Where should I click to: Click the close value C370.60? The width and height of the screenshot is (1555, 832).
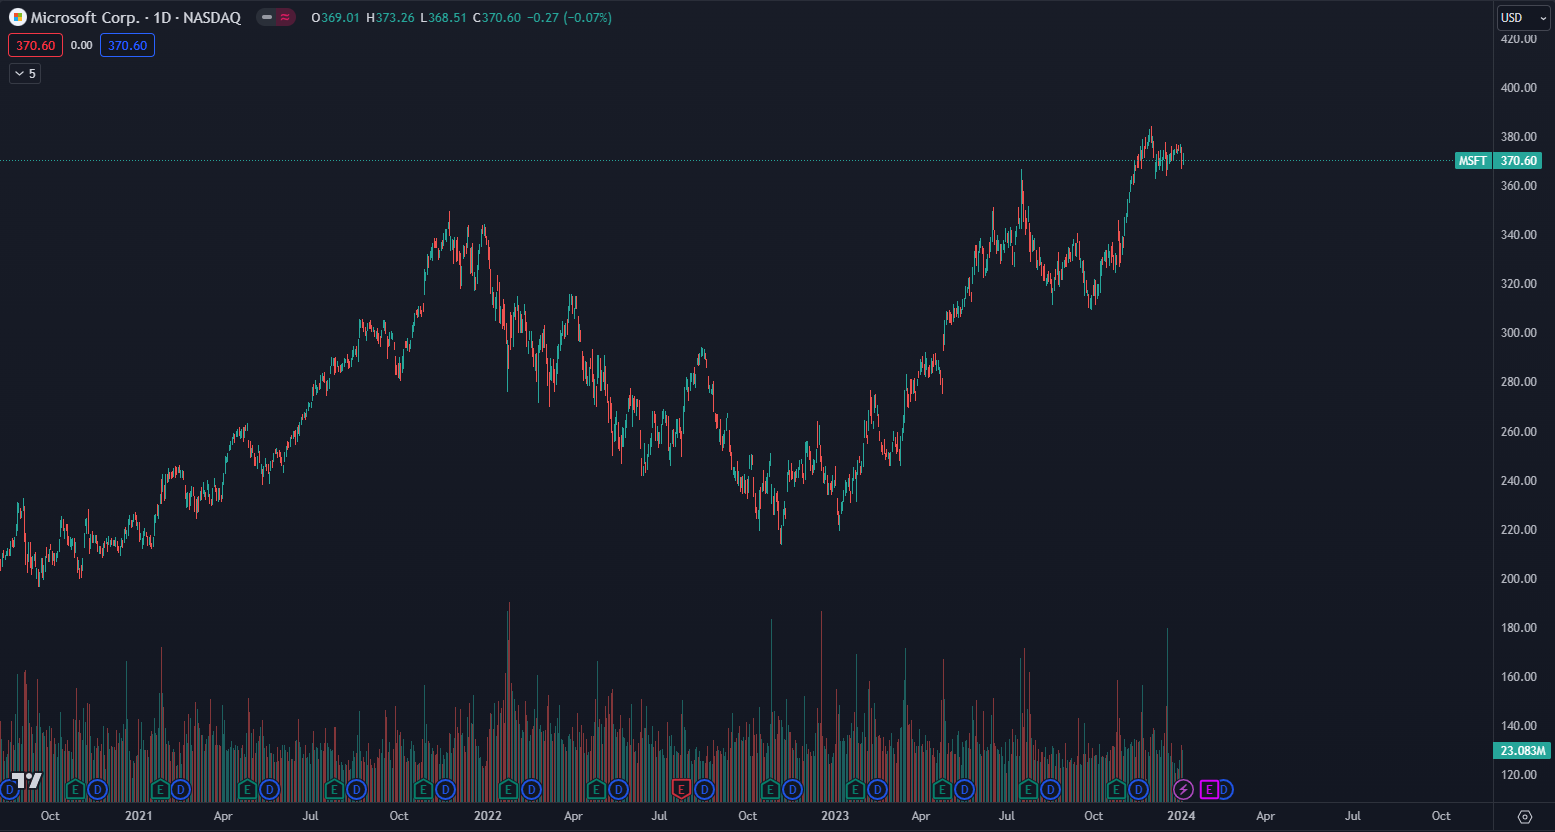coord(497,18)
